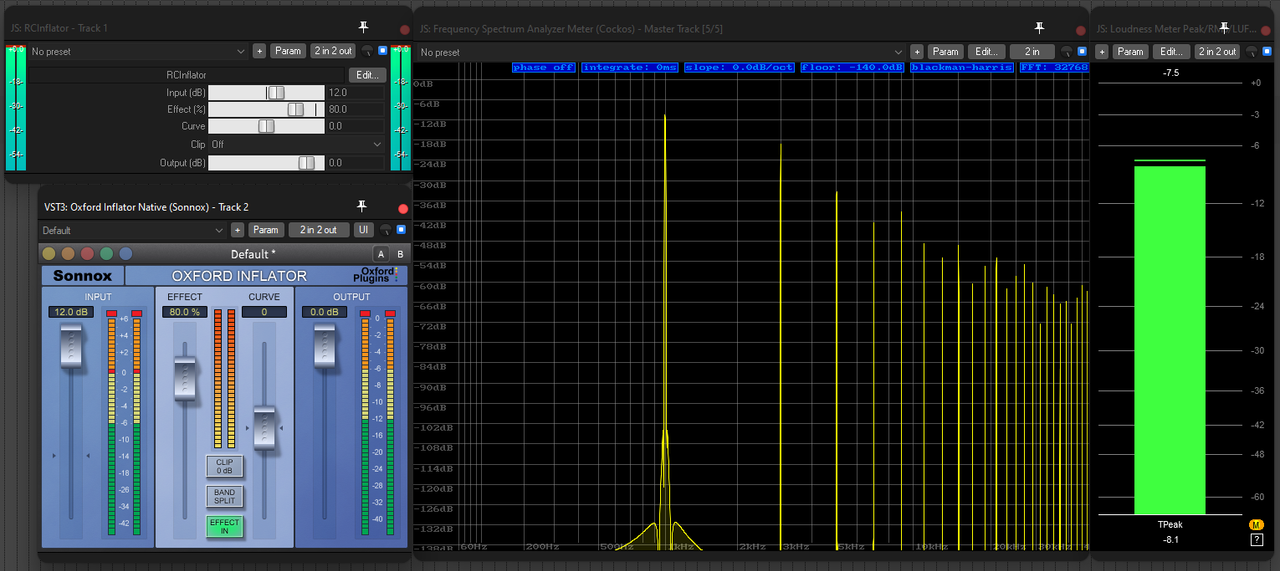Pin the Frequency Spectrum Analyzer window

[1040, 29]
